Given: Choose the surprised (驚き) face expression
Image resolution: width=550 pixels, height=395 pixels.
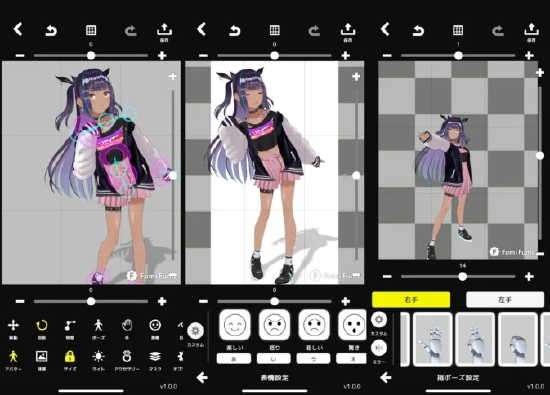Looking at the screenshot, I should coord(352,325).
